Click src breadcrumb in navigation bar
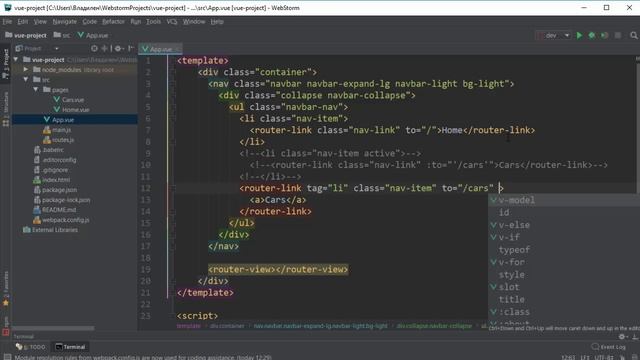The width and height of the screenshot is (640, 360). point(62,36)
